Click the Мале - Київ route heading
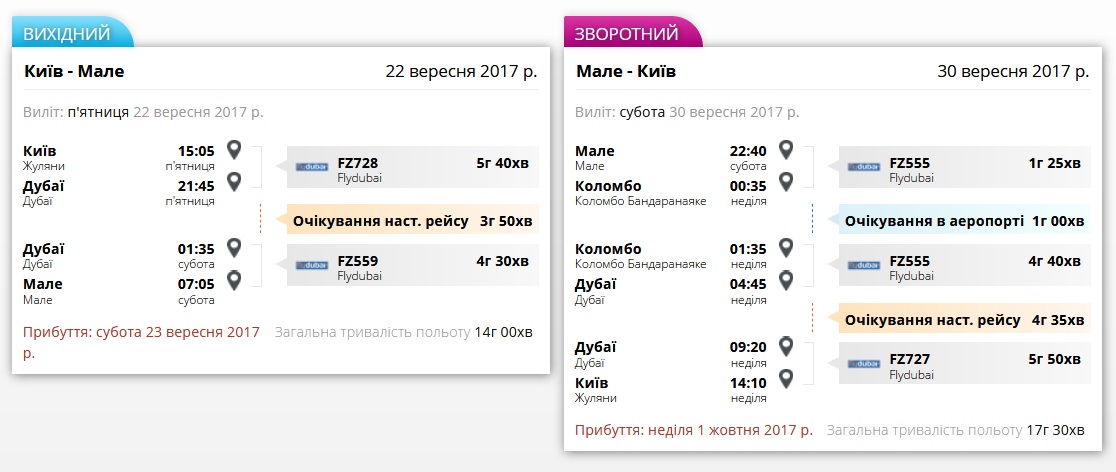1116x472 pixels. [x=626, y=71]
